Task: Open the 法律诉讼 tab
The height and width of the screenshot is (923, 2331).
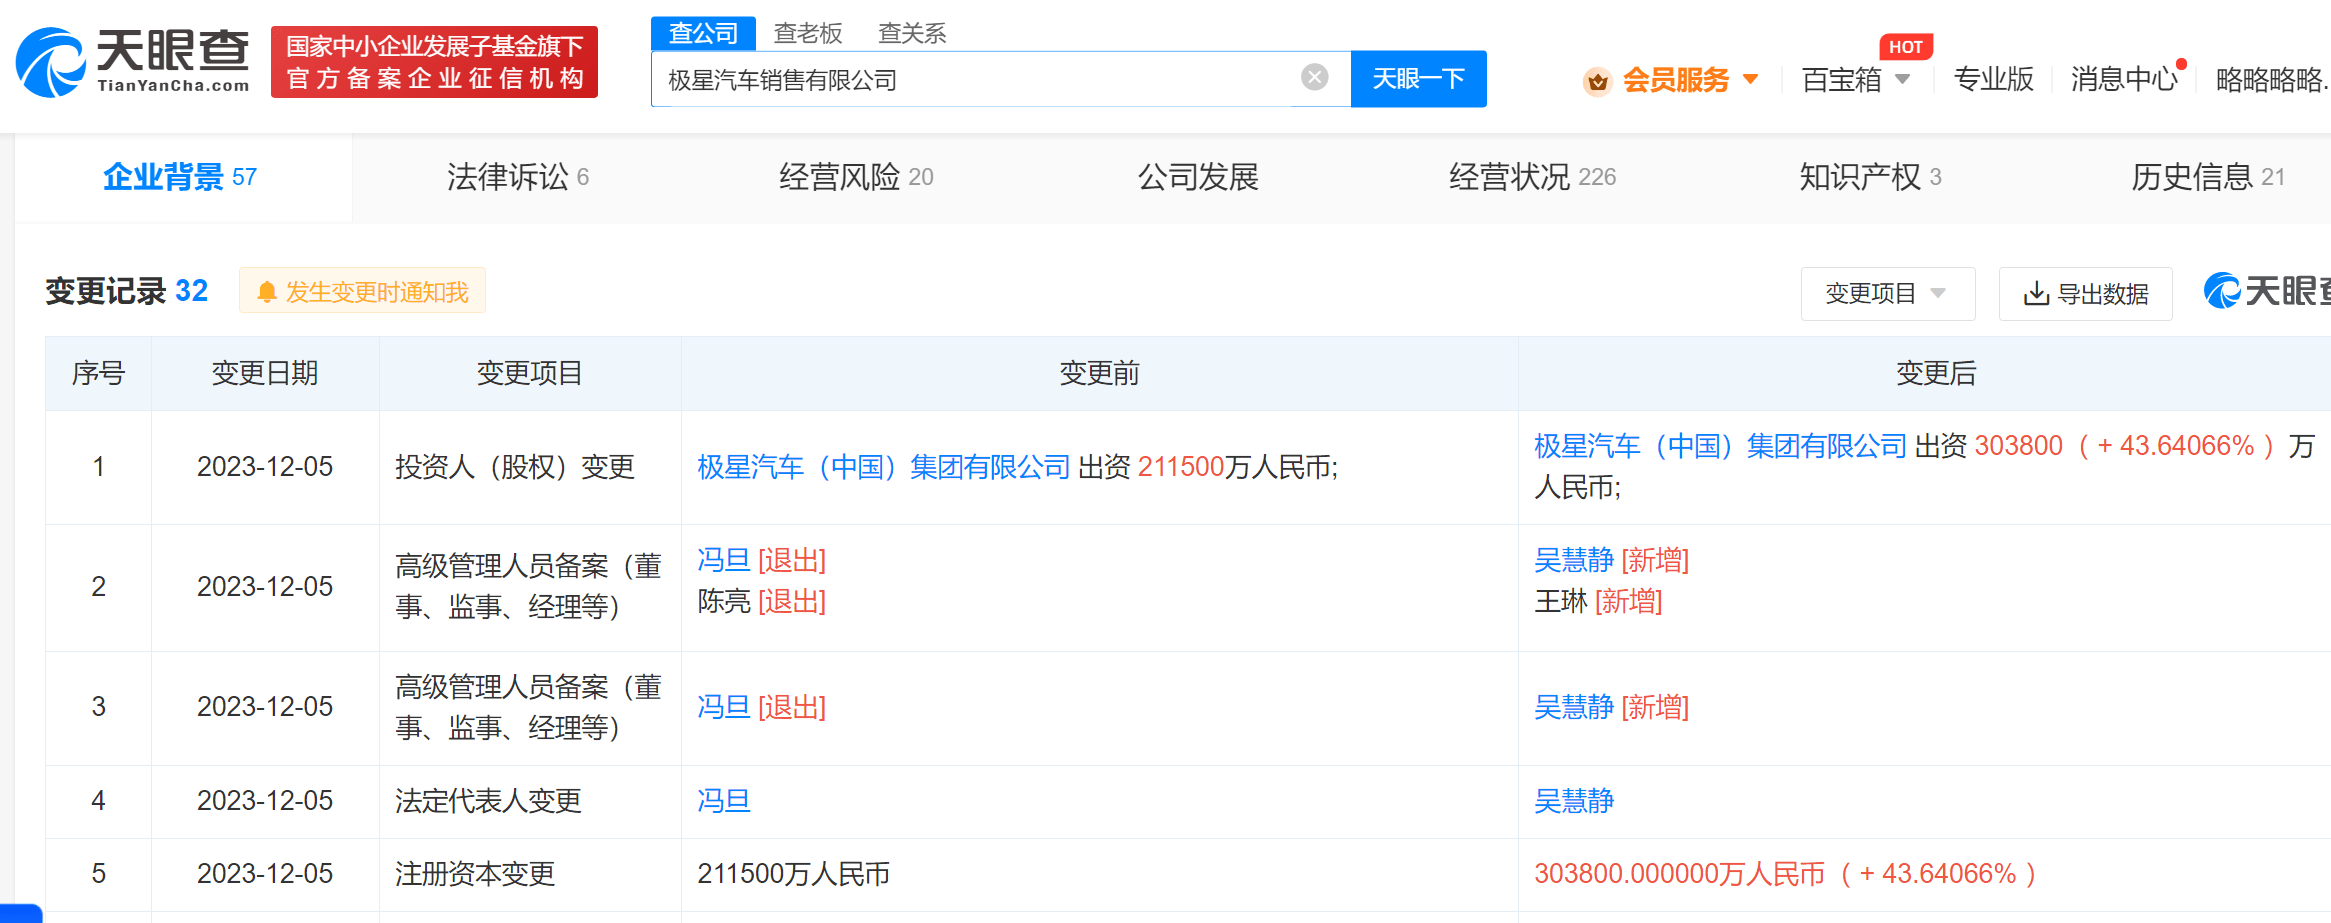Action: 518,177
